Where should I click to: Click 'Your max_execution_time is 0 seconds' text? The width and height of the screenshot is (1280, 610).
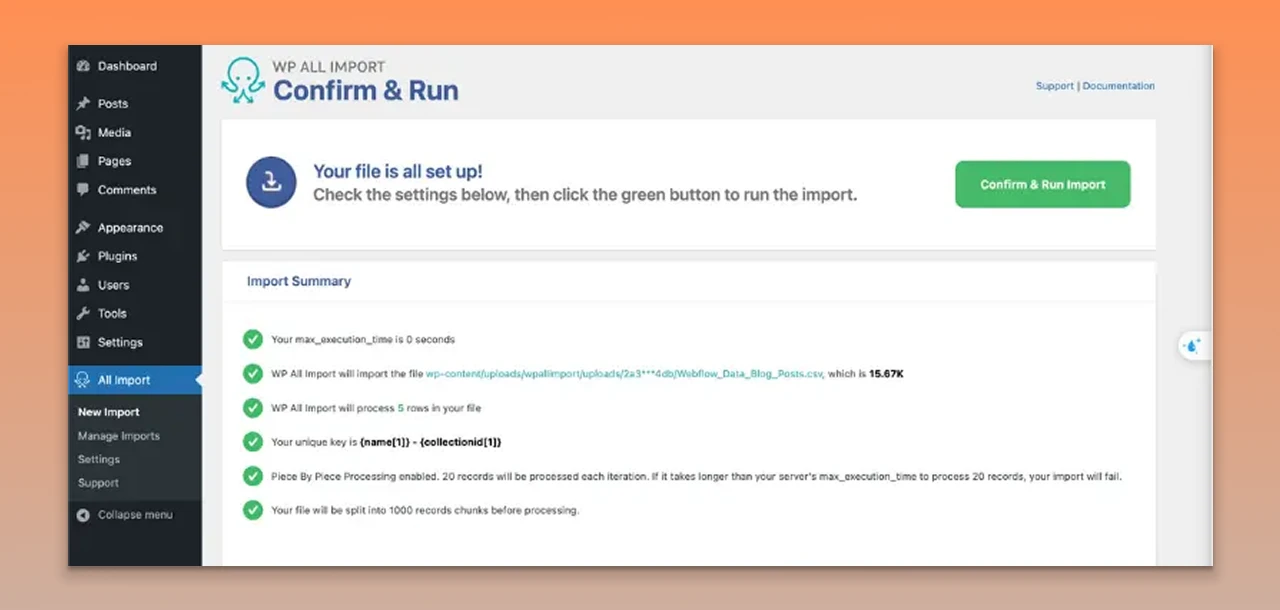[x=363, y=340]
